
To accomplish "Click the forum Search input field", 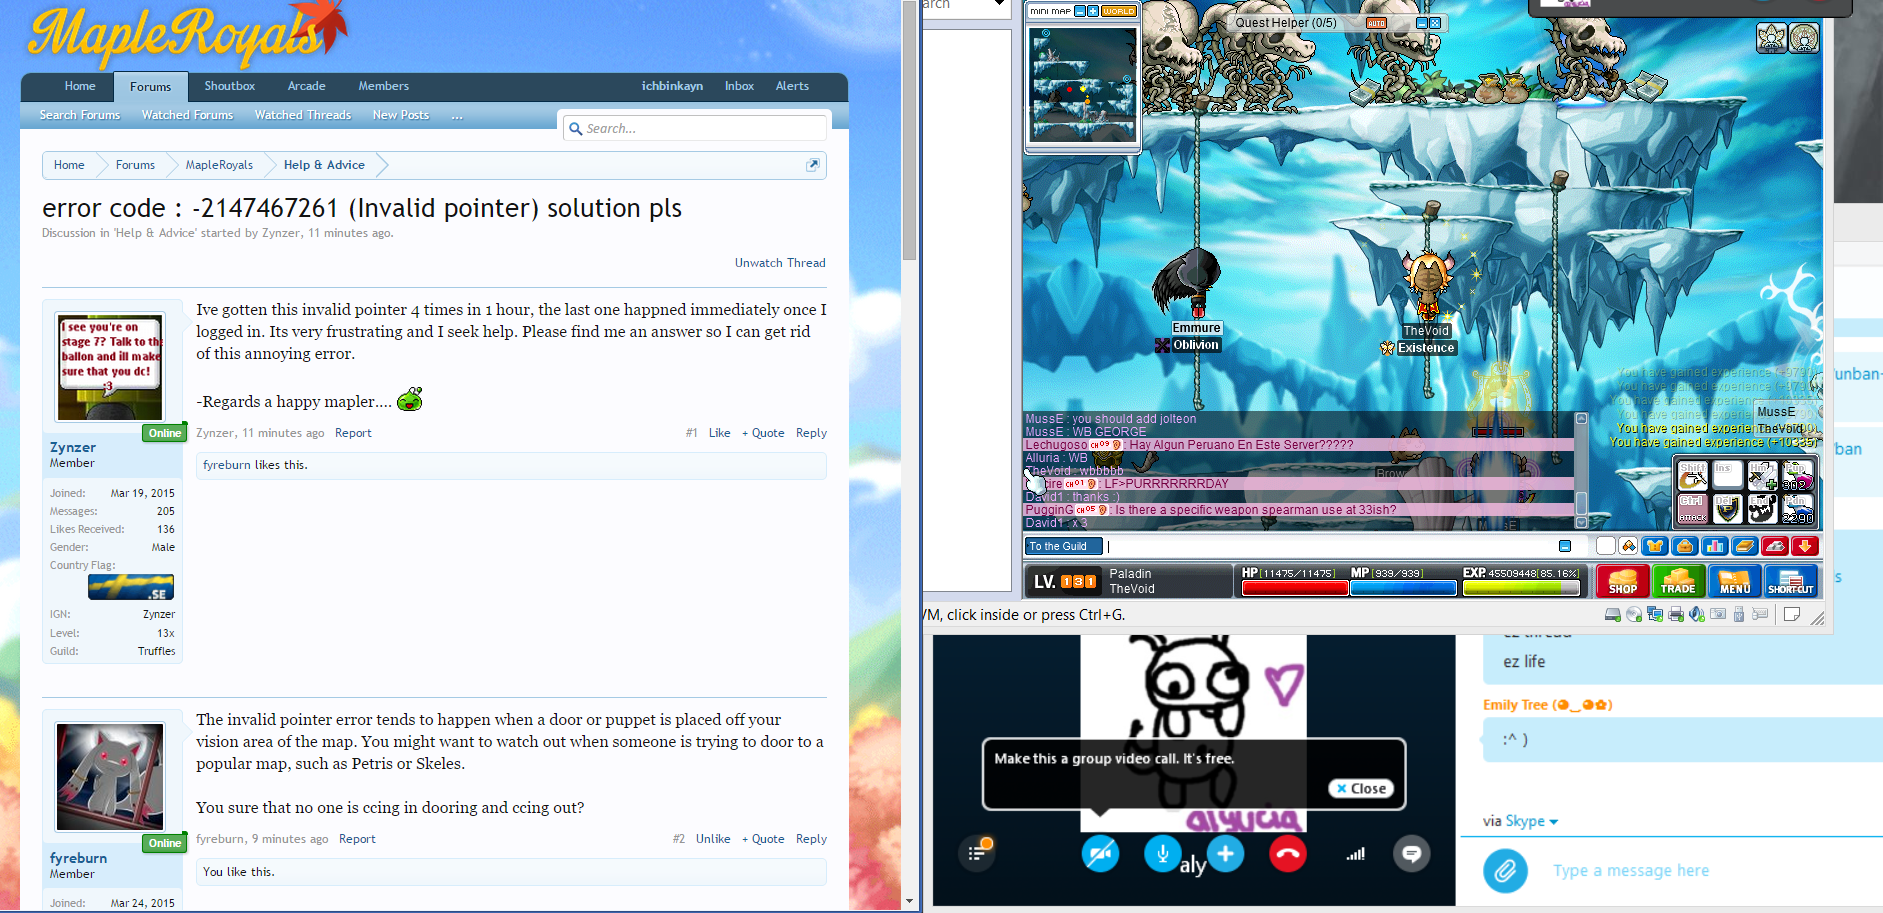I will tap(700, 129).
